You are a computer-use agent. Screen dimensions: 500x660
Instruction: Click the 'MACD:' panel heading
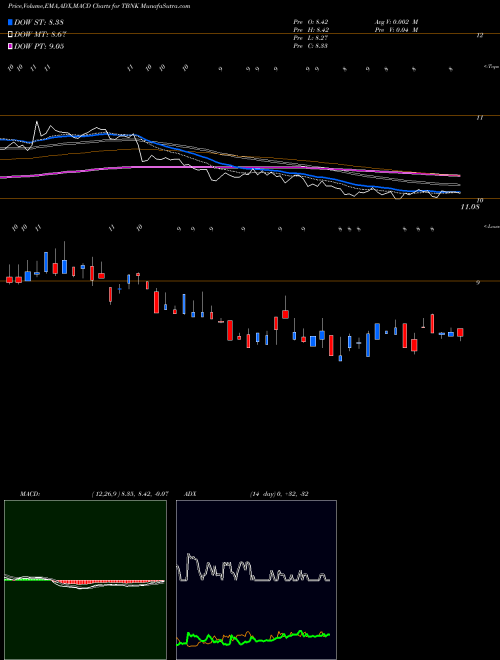click(30, 494)
